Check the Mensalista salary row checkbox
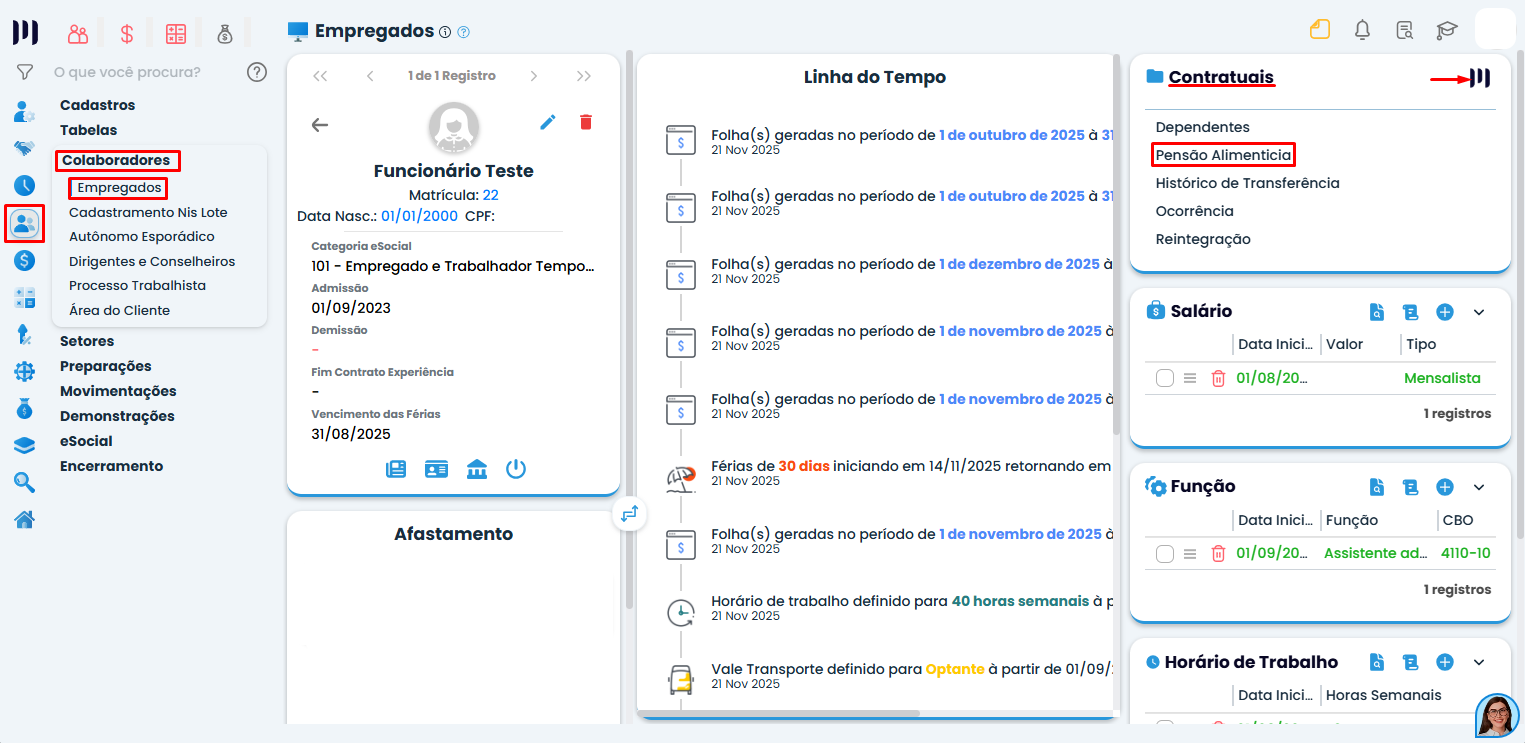The image size is (1525, 743). (1165, 378)
